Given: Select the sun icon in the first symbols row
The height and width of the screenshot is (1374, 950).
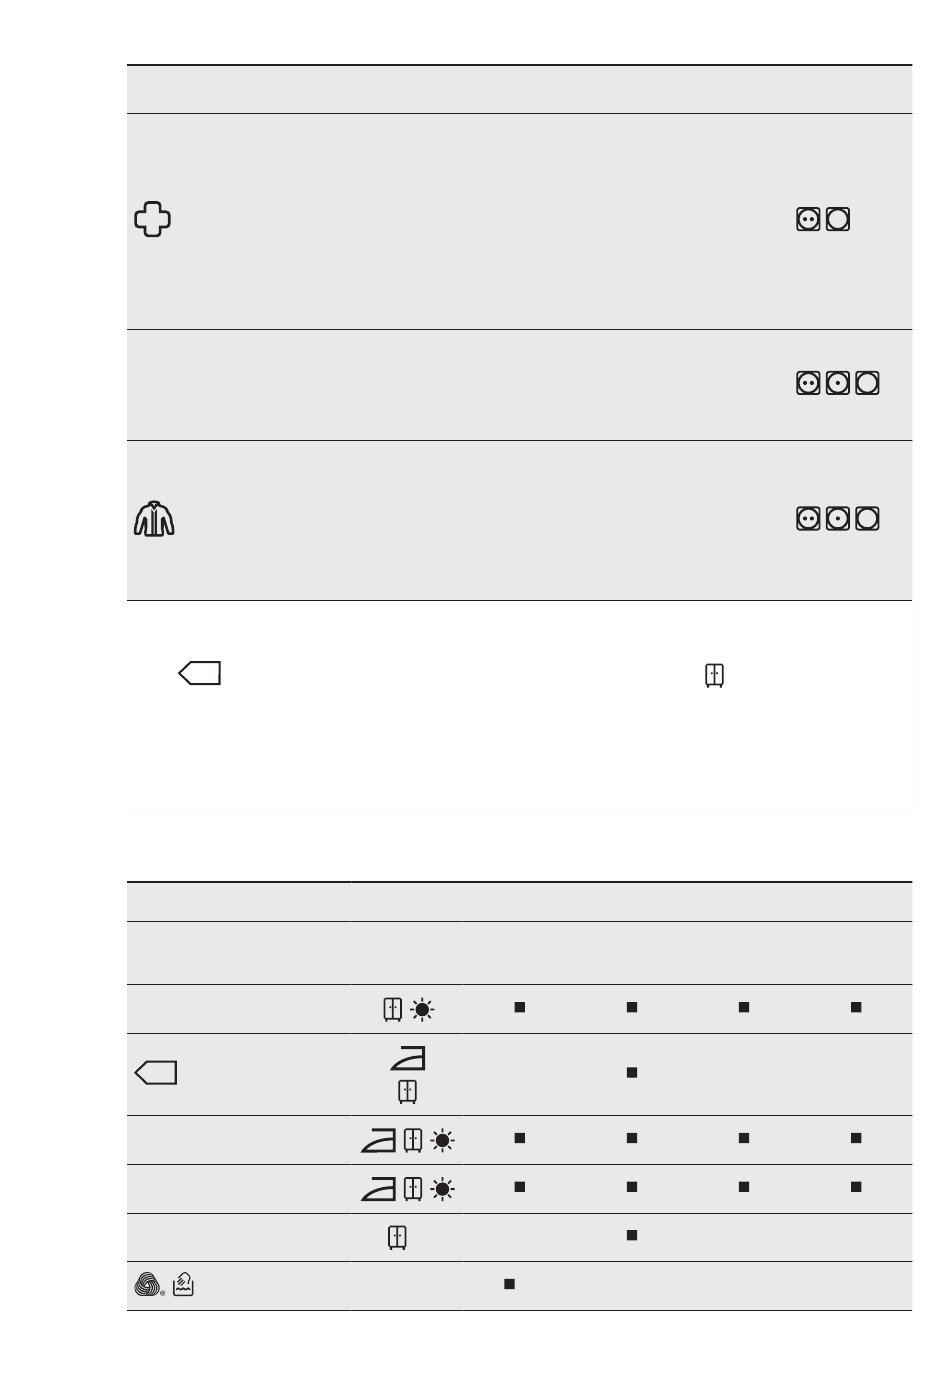Looking at the screenshot, I should point(423,1009).
